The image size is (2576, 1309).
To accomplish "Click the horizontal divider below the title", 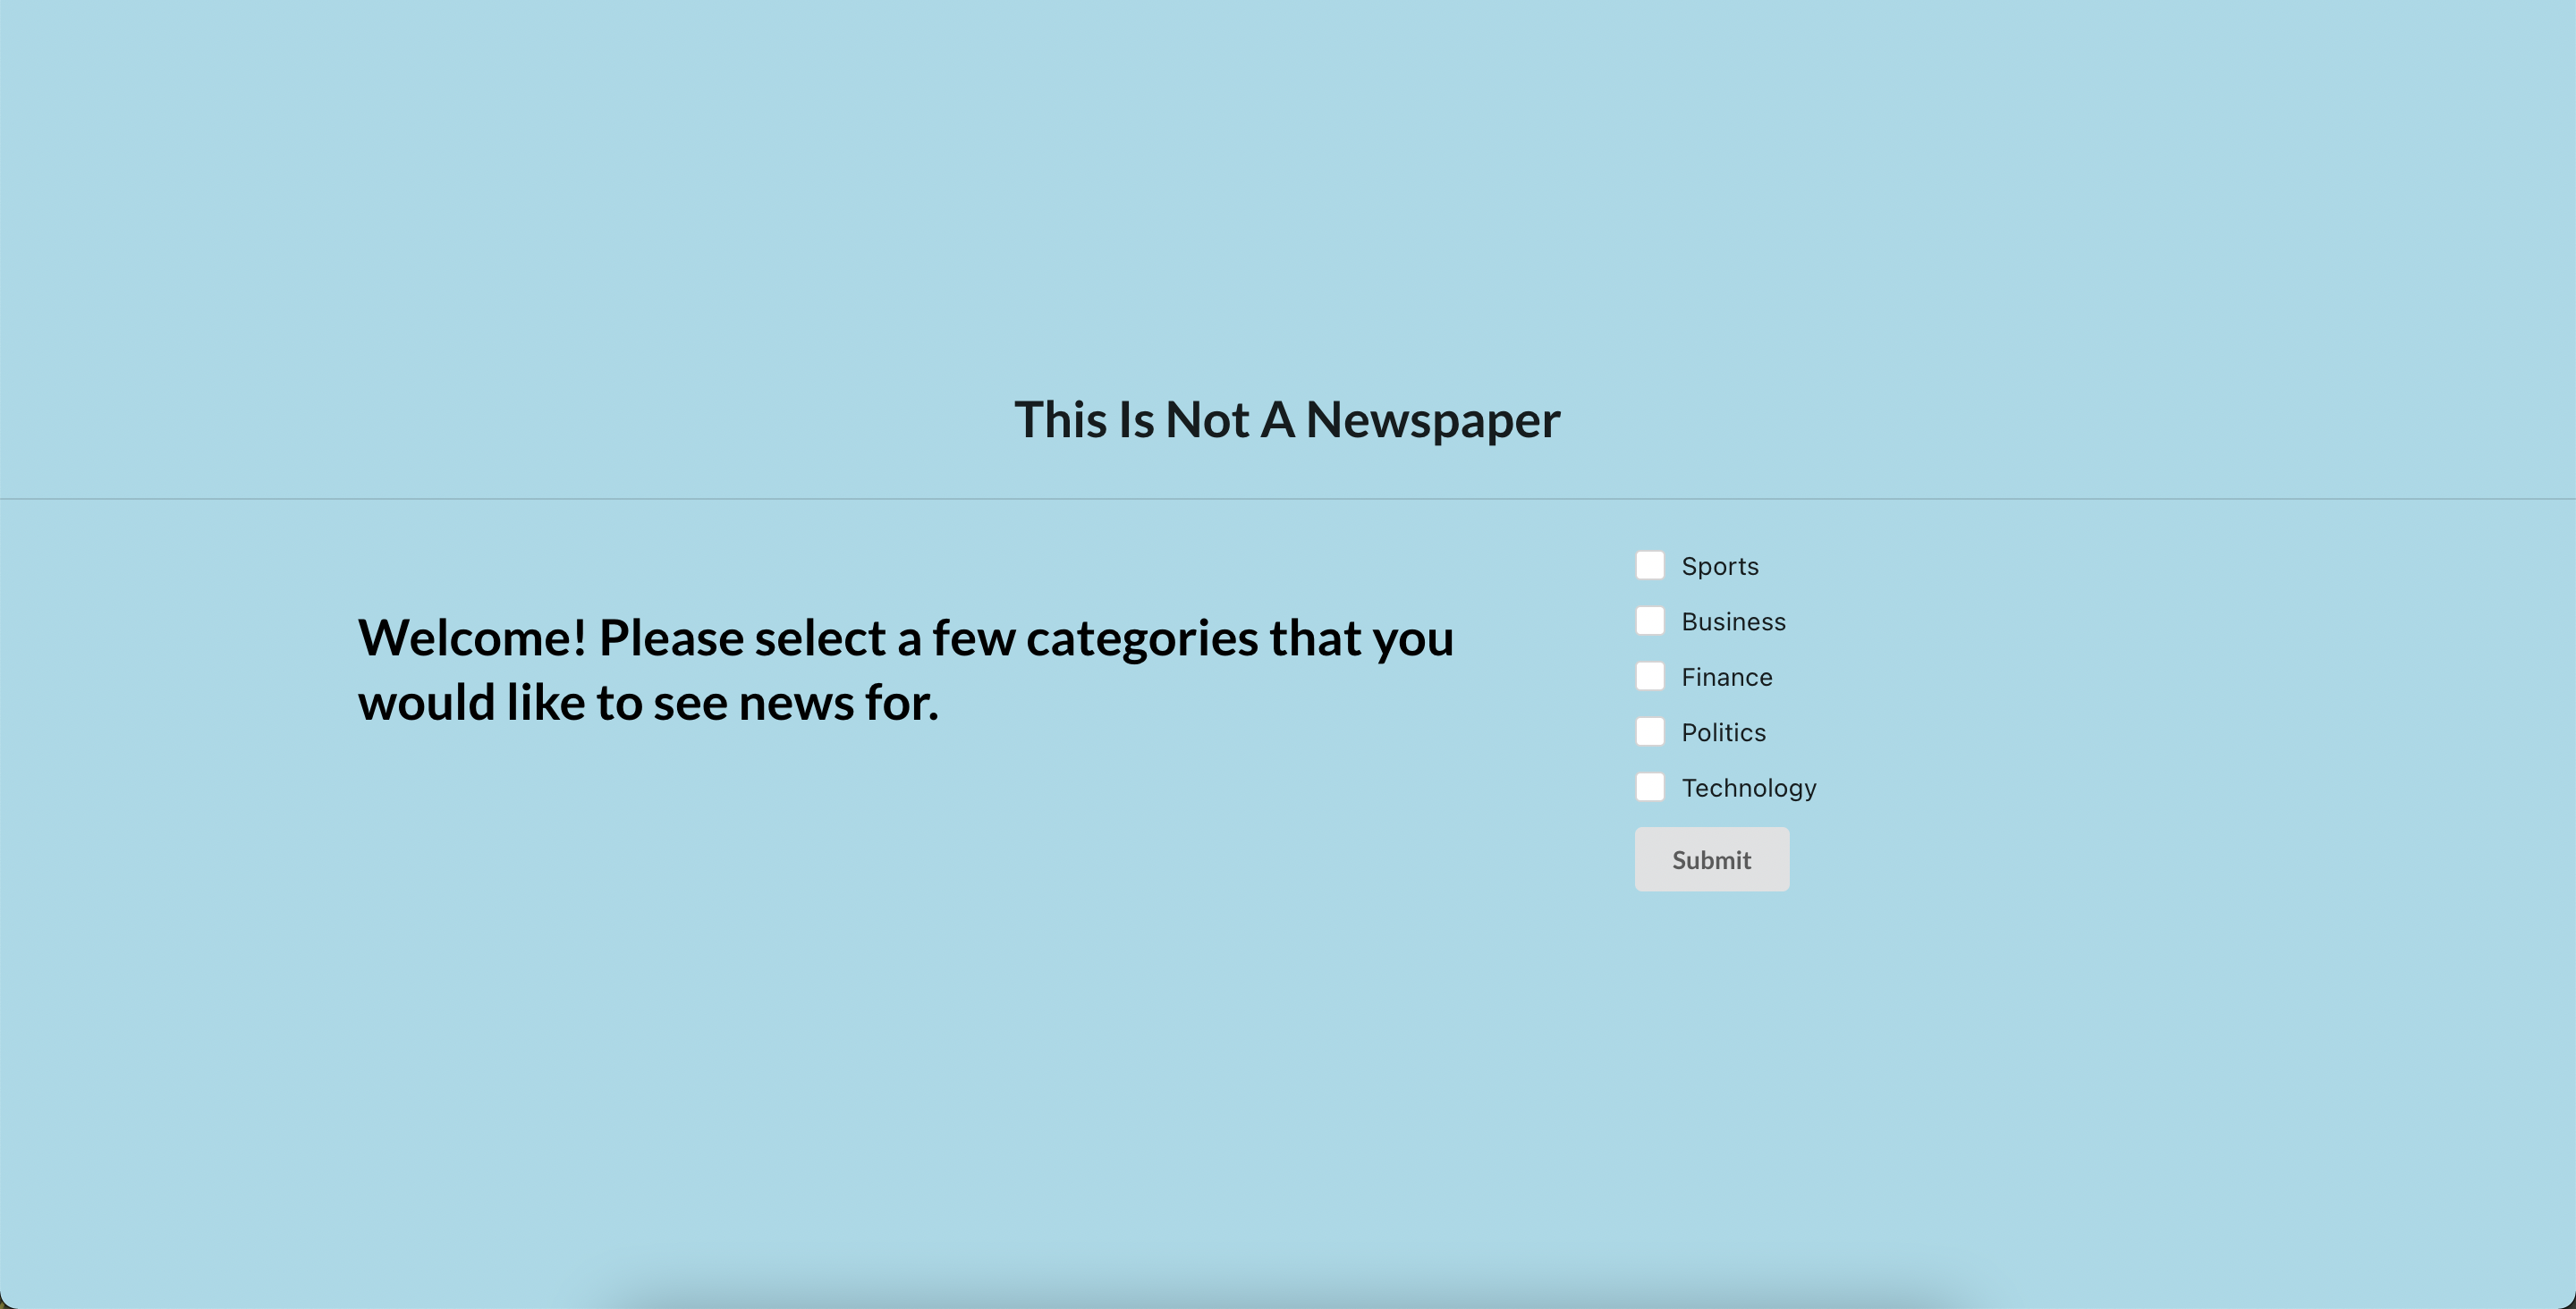I will (x=1287, y=498).
